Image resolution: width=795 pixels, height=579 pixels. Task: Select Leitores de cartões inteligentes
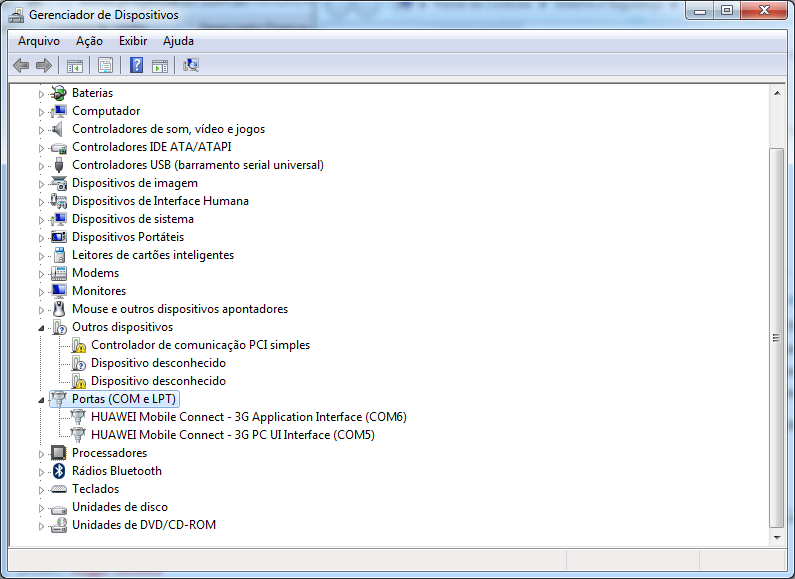[153, 255]
